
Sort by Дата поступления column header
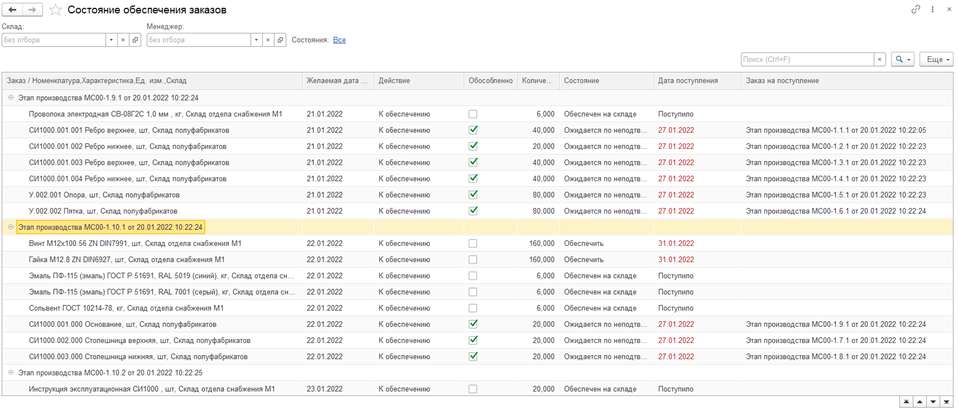[x=688, y=80]
